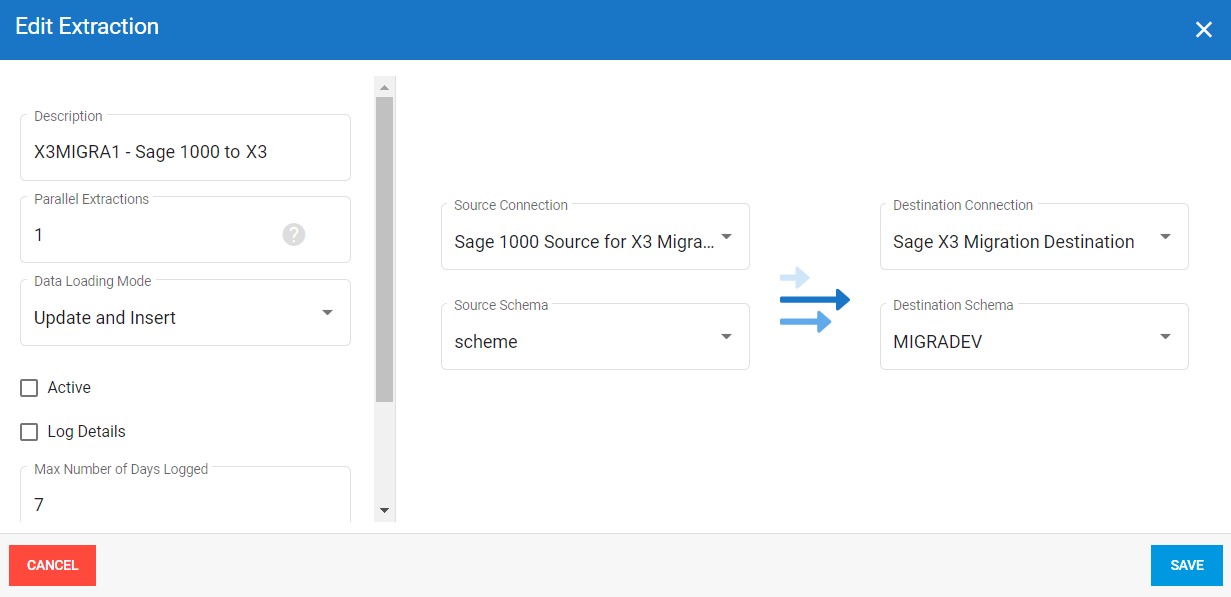Viewport: 1231px width, 597px height.
Task: Click the Log Details label text
Action: pos(86,432)
